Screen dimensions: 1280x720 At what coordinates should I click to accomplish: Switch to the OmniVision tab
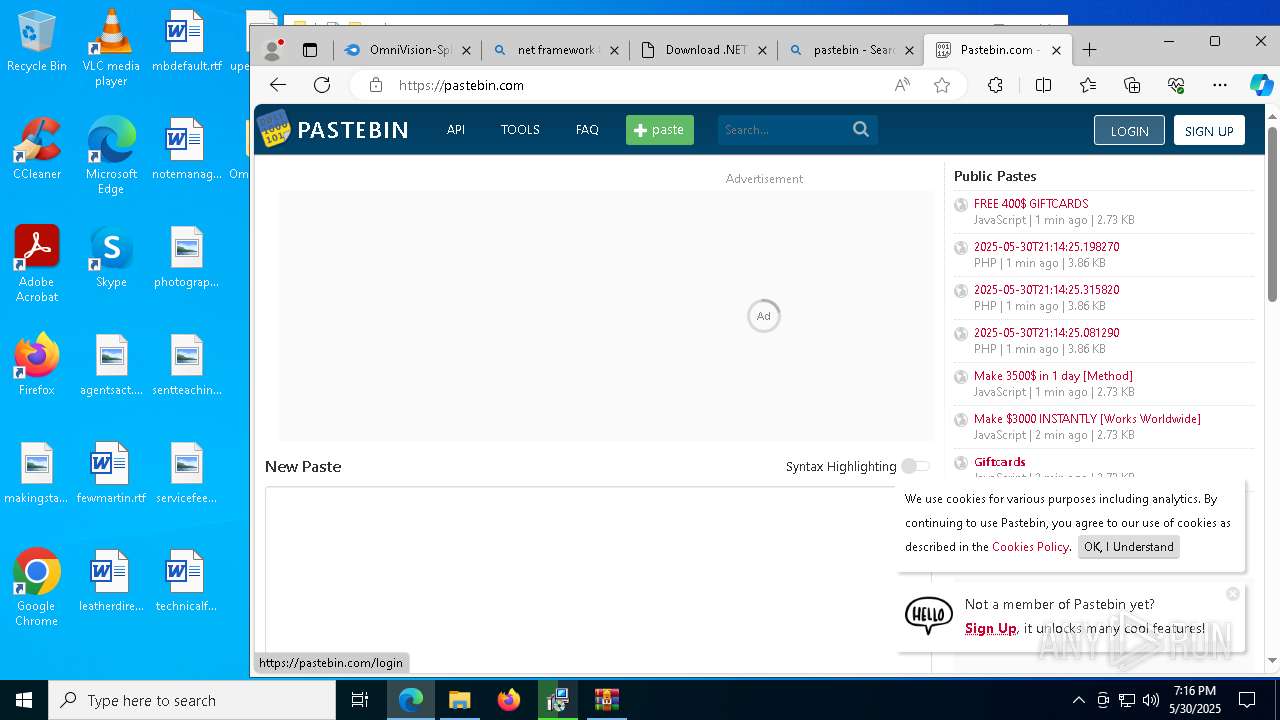coord(408,50)
